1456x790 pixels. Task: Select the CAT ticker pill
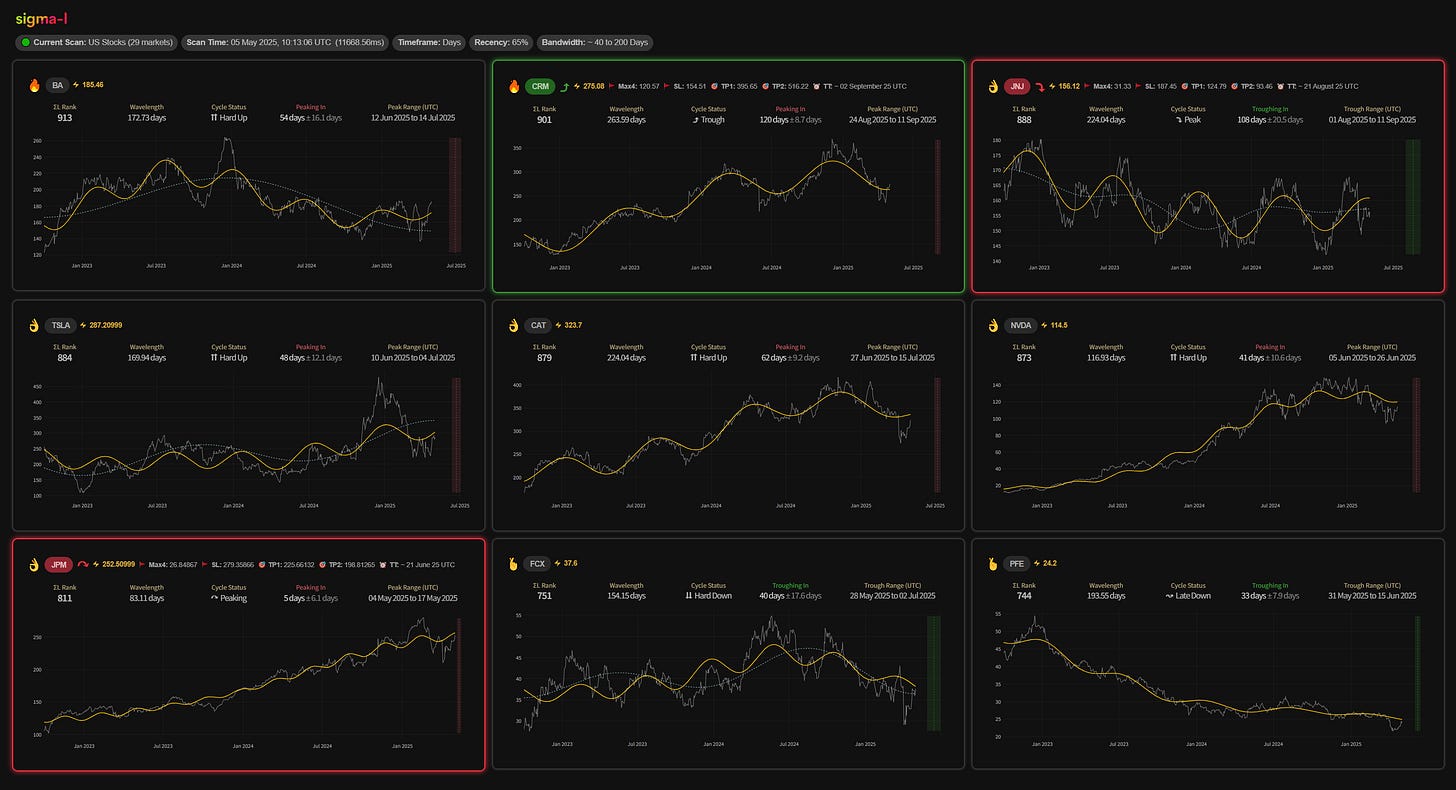click(539, 325)
